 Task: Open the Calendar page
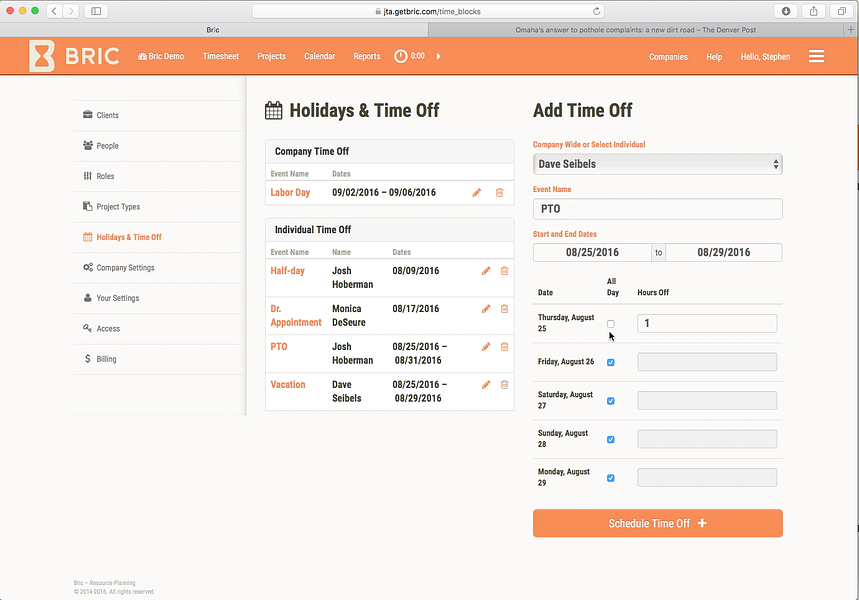coord(320,56)
